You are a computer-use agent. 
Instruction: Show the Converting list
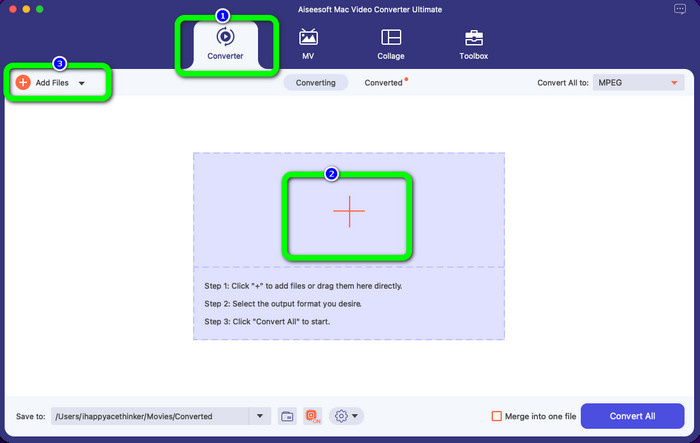[x=316, y=83]
